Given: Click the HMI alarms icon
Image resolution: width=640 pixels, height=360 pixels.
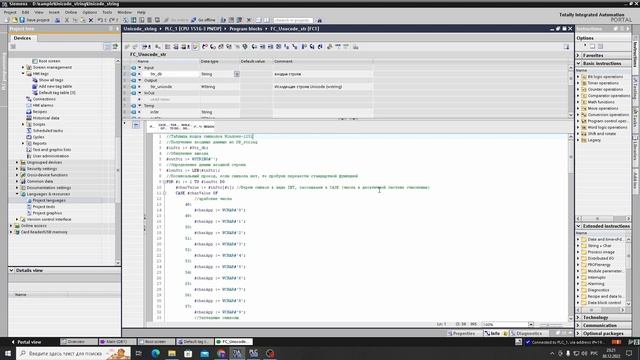Looking at the screenshot, I should click(29, 105).
